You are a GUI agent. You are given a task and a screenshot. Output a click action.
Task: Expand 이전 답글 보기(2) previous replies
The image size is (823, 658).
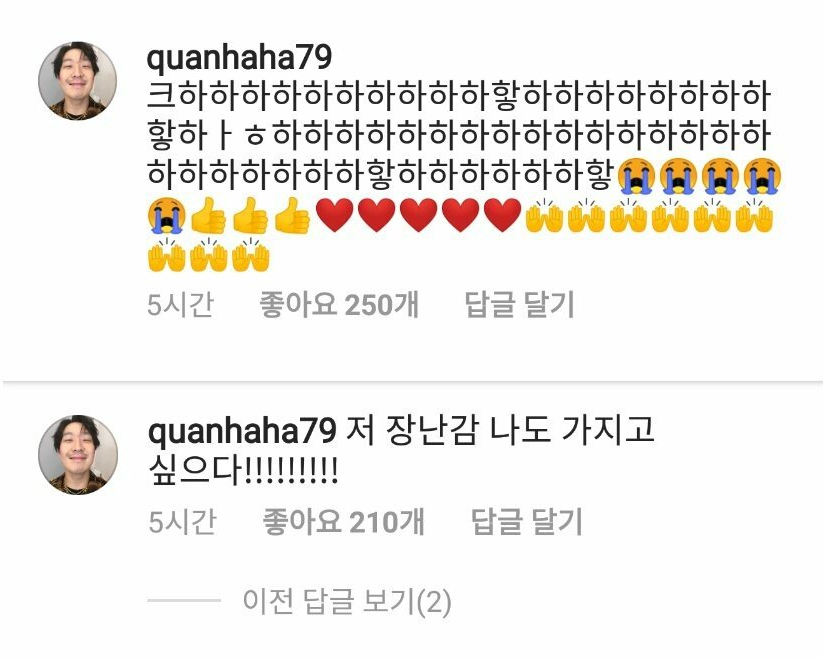point(346,601)
